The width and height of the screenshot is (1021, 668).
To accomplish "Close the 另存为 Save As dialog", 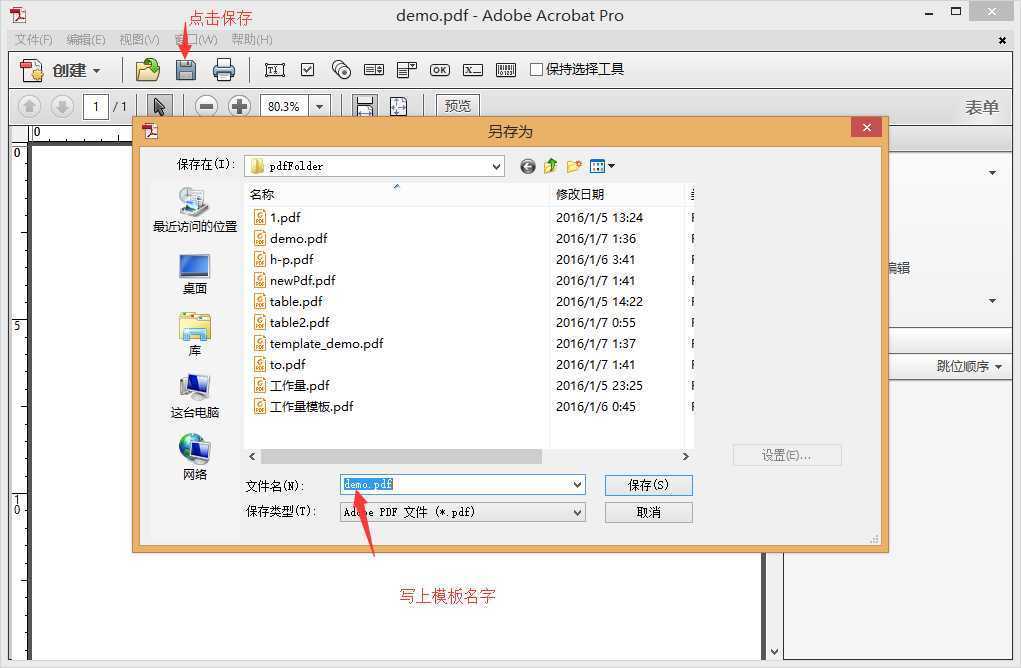I will (x=866, y=128).
